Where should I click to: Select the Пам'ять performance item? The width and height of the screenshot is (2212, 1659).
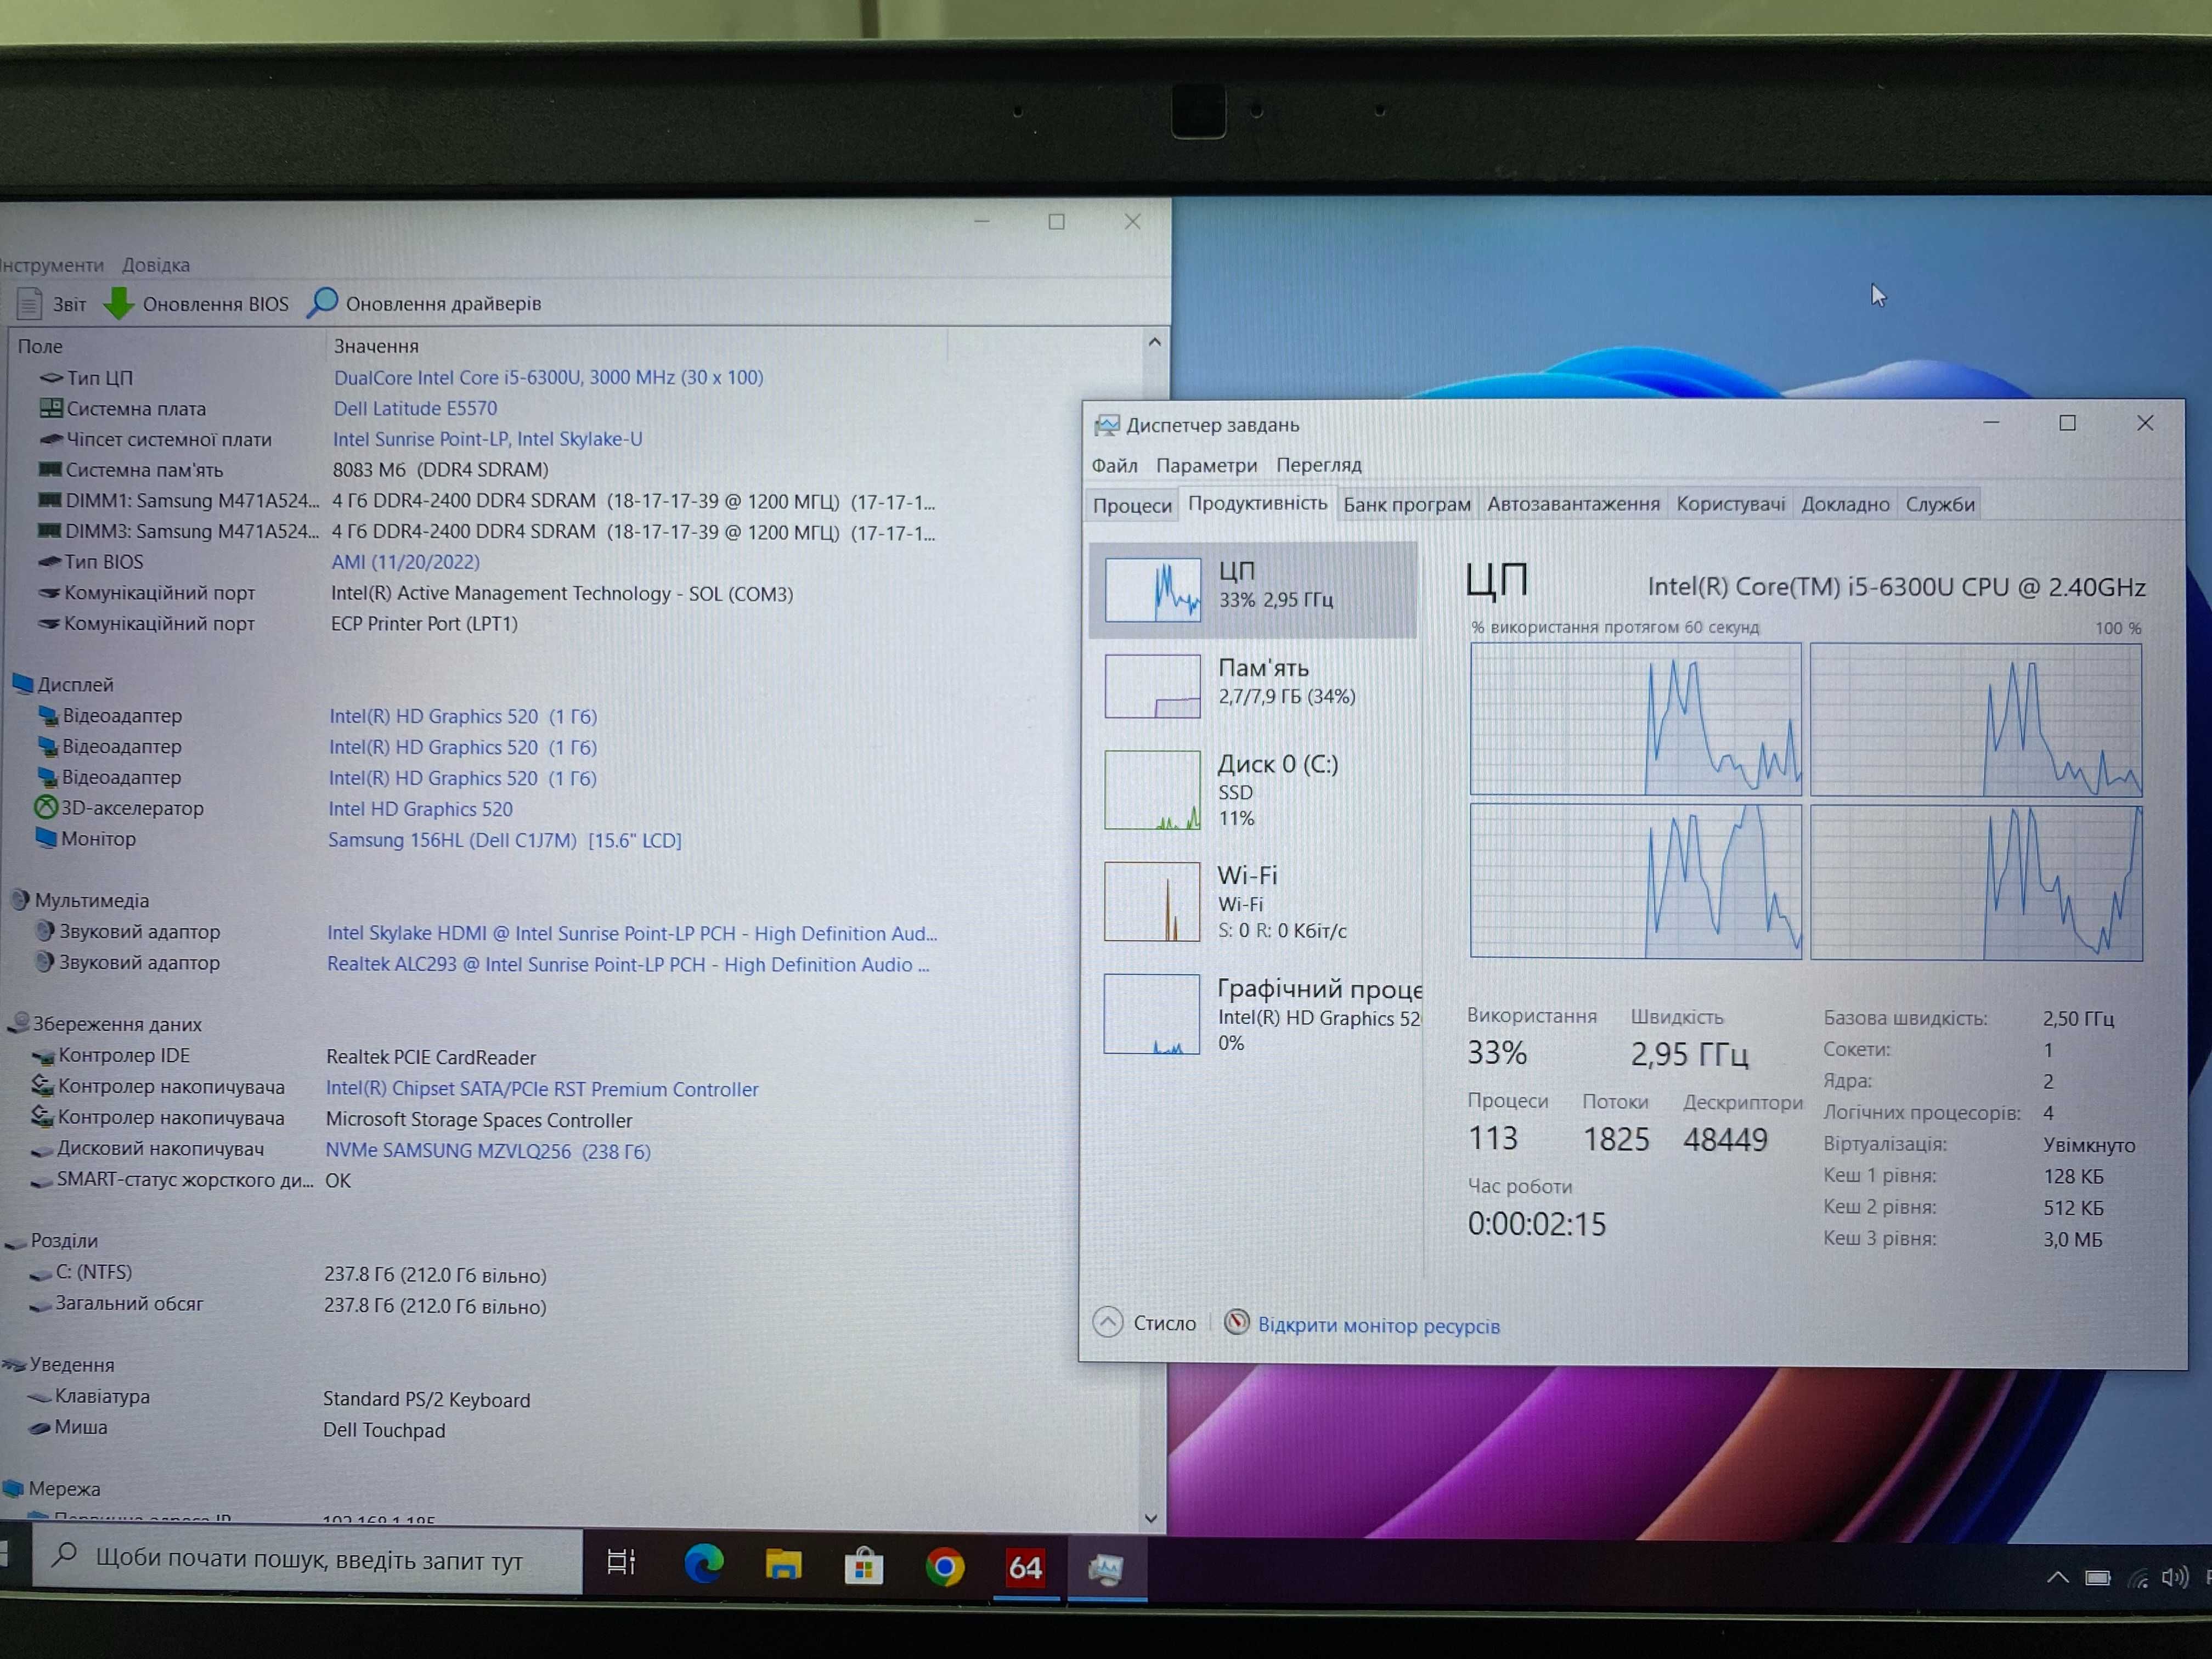pos(1254,686)
